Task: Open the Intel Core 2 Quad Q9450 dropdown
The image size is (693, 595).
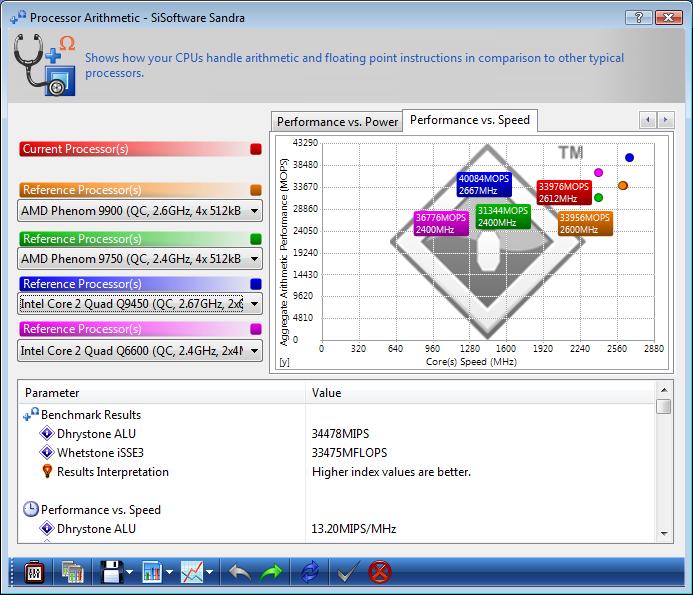Action: click(140, 304)
